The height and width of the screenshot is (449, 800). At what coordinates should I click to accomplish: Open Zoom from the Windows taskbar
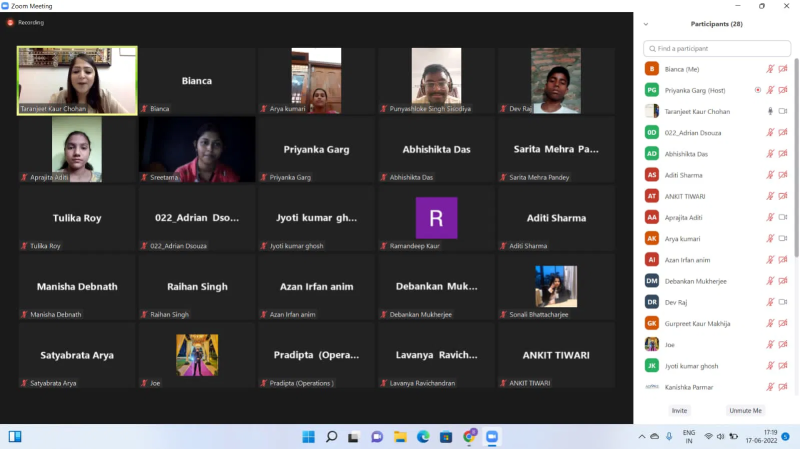click(491, 437)
